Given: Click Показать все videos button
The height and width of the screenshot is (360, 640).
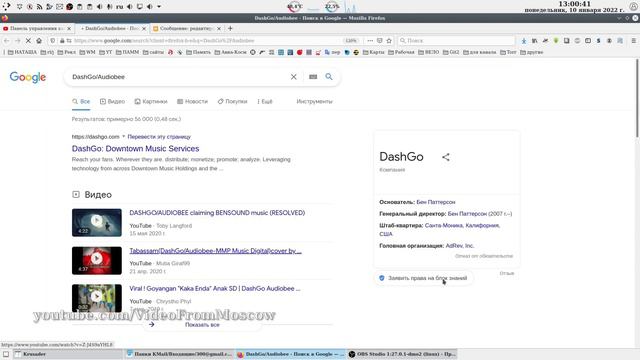Looking at the screenshot, I should (202, 324).
